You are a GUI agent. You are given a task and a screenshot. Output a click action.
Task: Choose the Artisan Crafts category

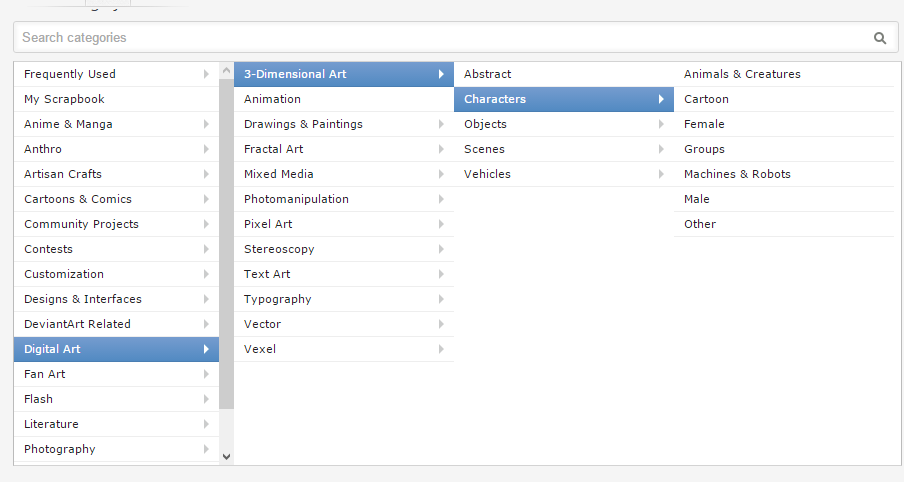[x=63, y=174]
